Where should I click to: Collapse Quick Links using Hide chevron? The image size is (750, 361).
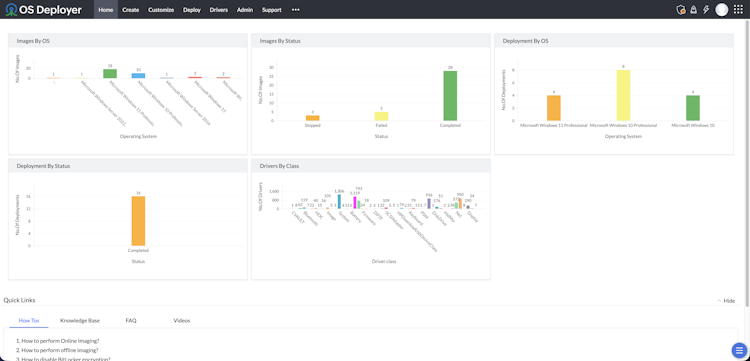click(x=726, y=301)
